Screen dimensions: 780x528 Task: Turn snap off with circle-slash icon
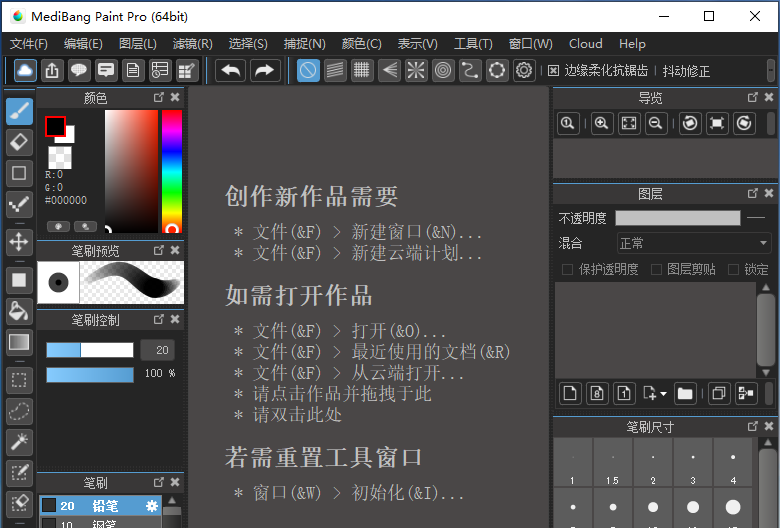[x=308, y=70]
